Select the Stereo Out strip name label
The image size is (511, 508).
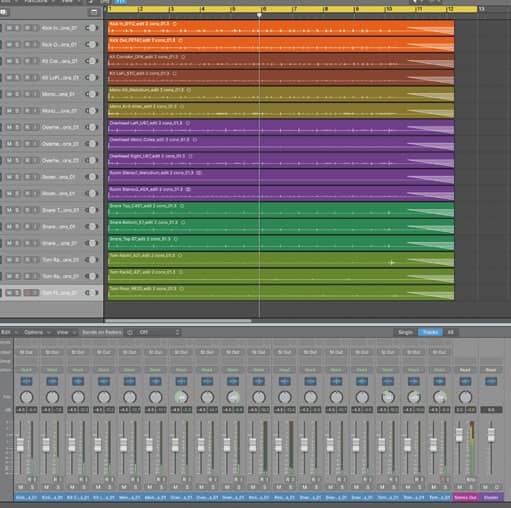(x=465, y=498)
